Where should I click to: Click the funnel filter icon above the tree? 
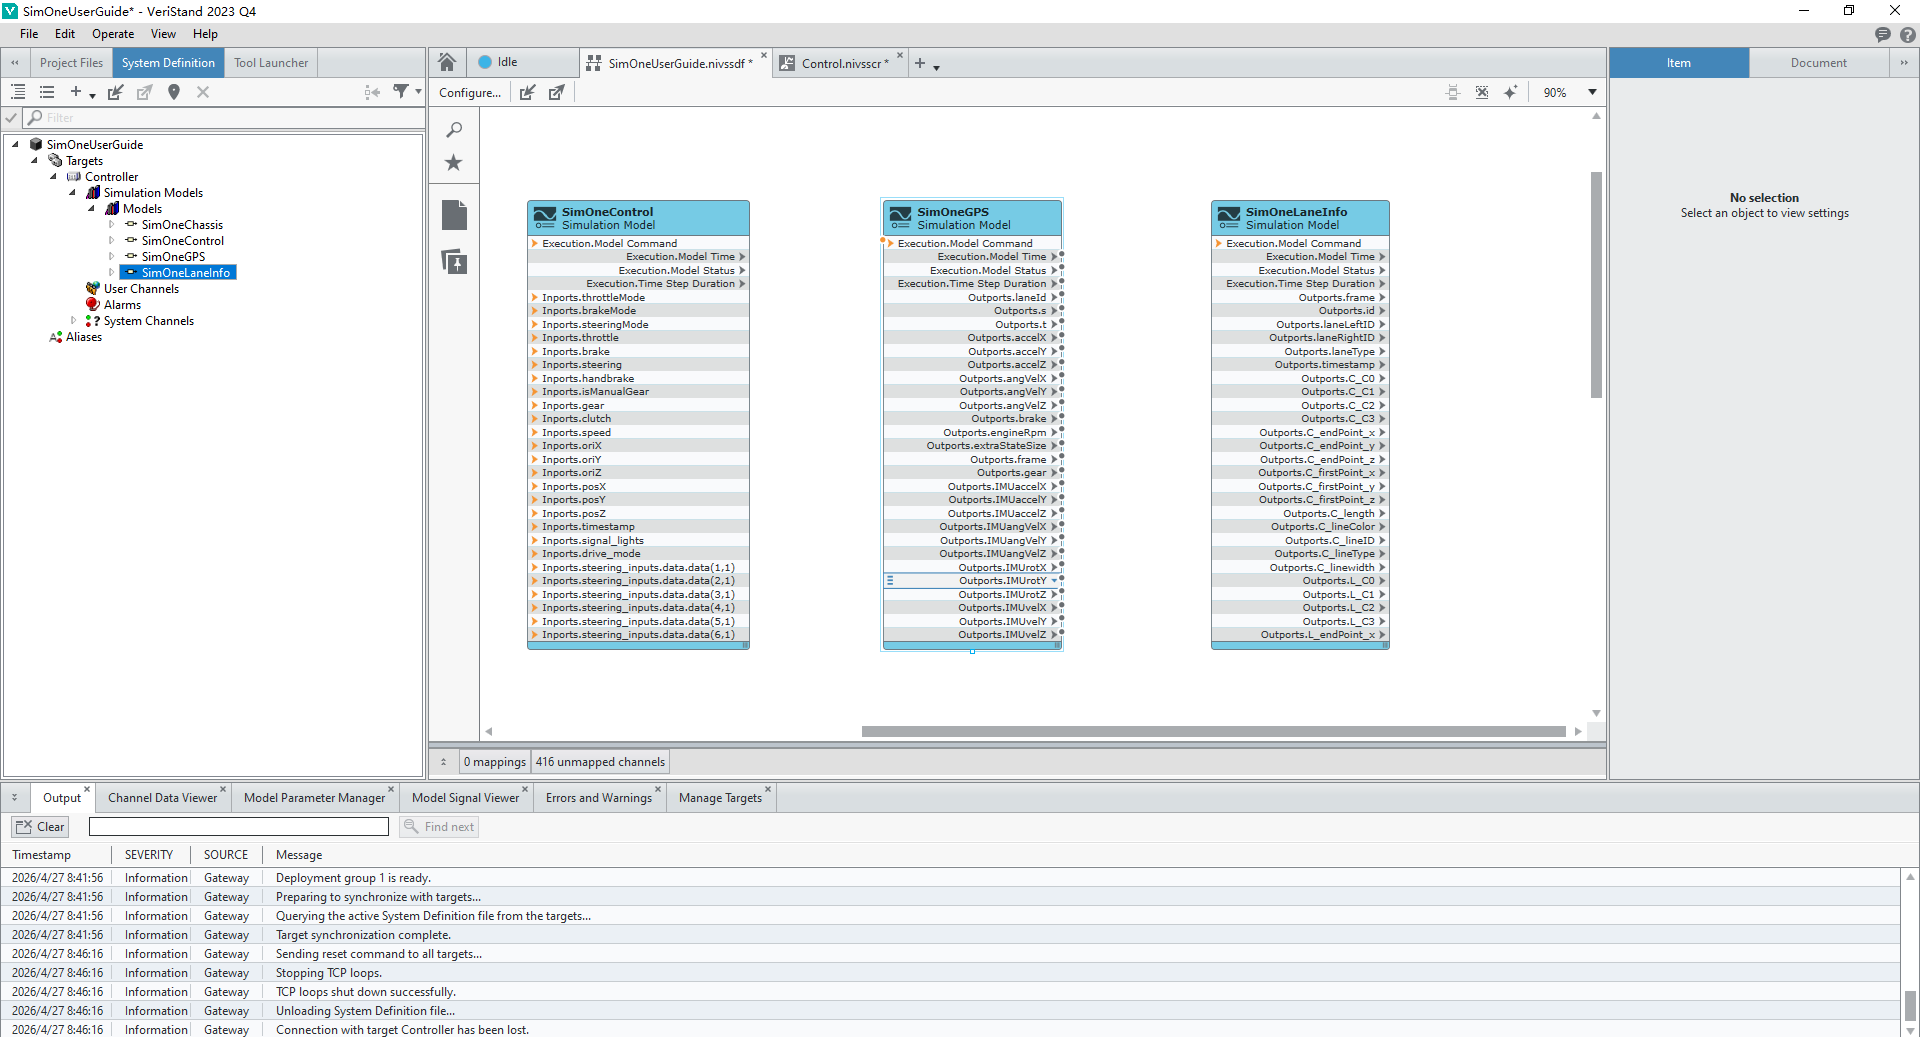pyautogui.click(x=400, y=92)
